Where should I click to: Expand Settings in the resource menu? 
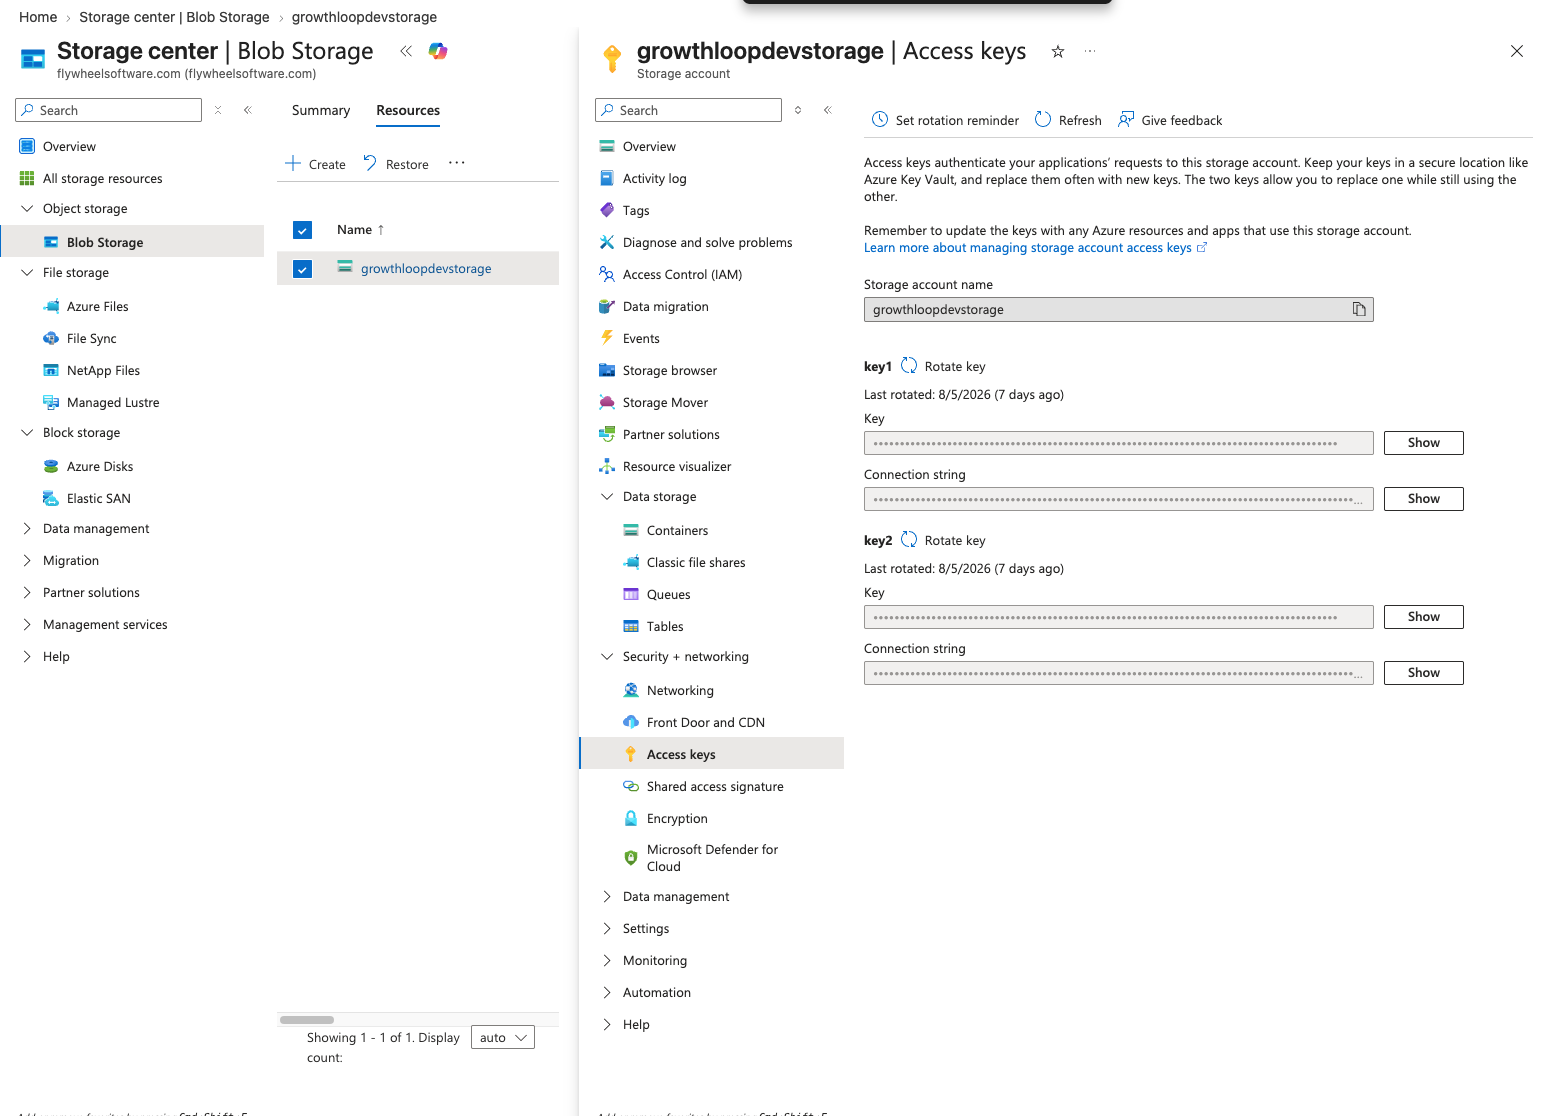point(607,928)
